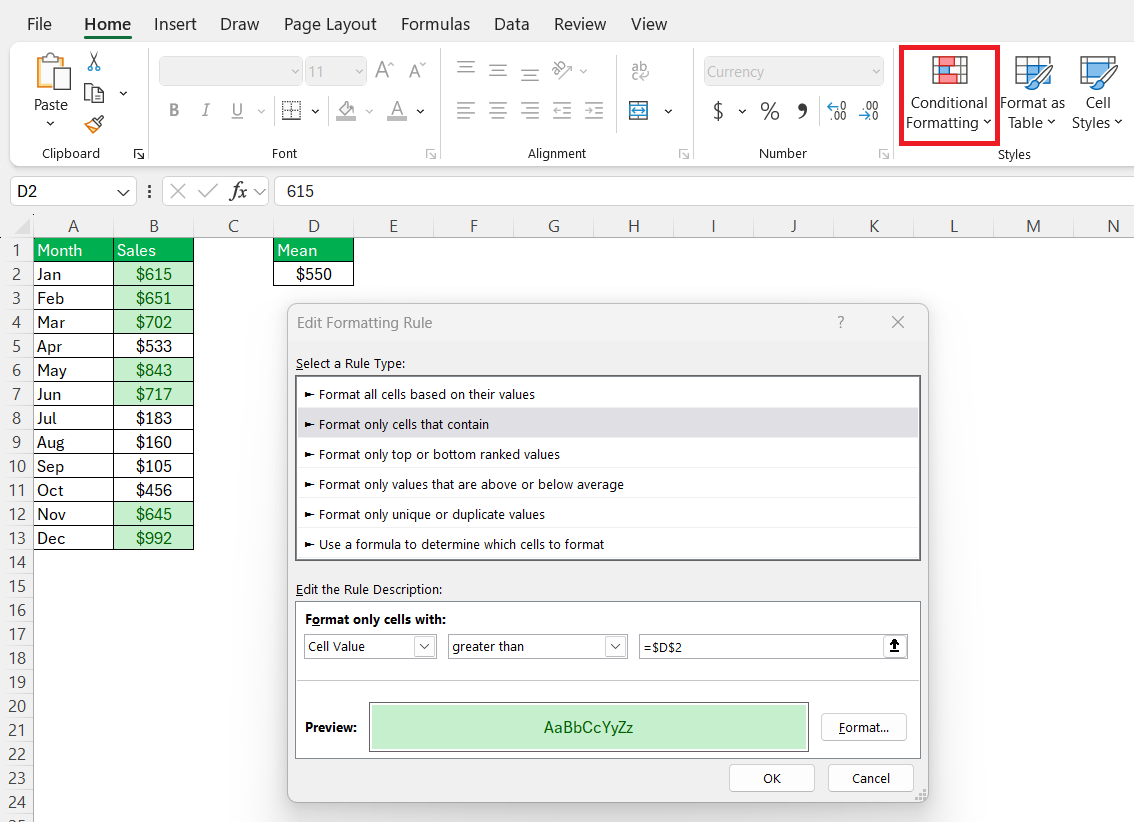1134x822 pixels.
Task: Click Increase Indent icon
Action: (x=594, y=111)
